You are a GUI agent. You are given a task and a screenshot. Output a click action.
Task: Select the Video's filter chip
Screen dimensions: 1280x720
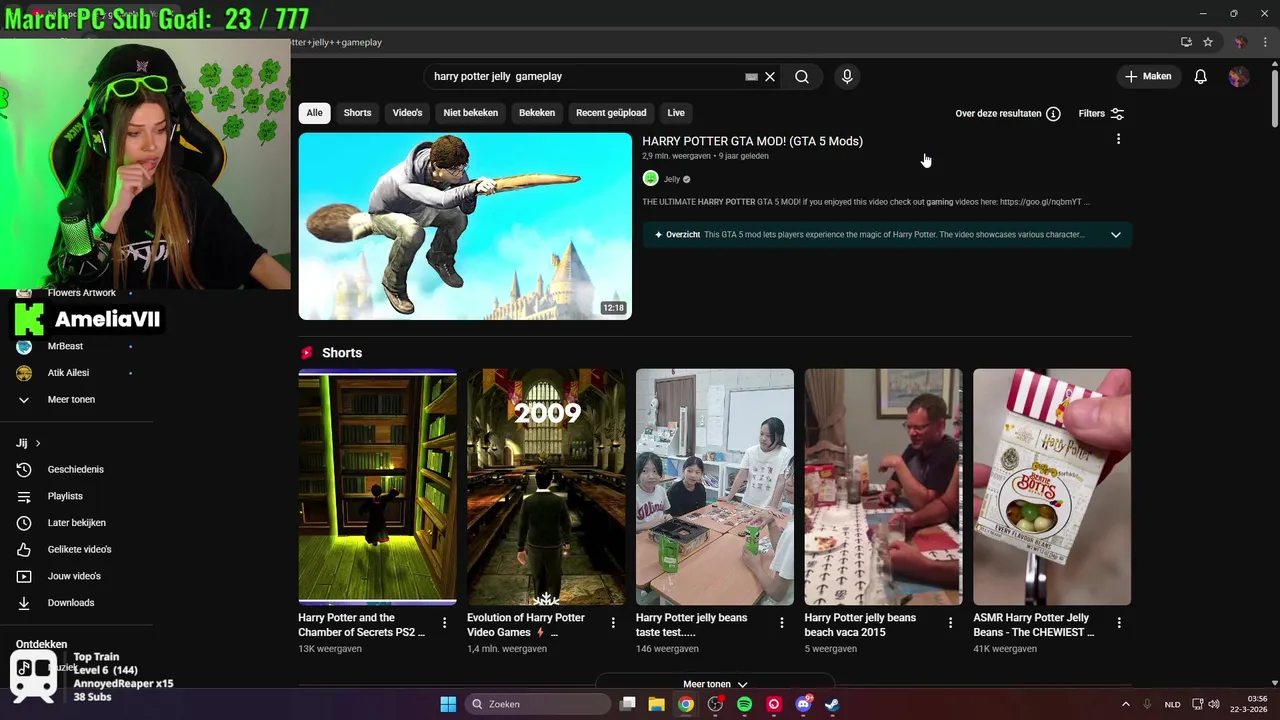tap(407, 113)
